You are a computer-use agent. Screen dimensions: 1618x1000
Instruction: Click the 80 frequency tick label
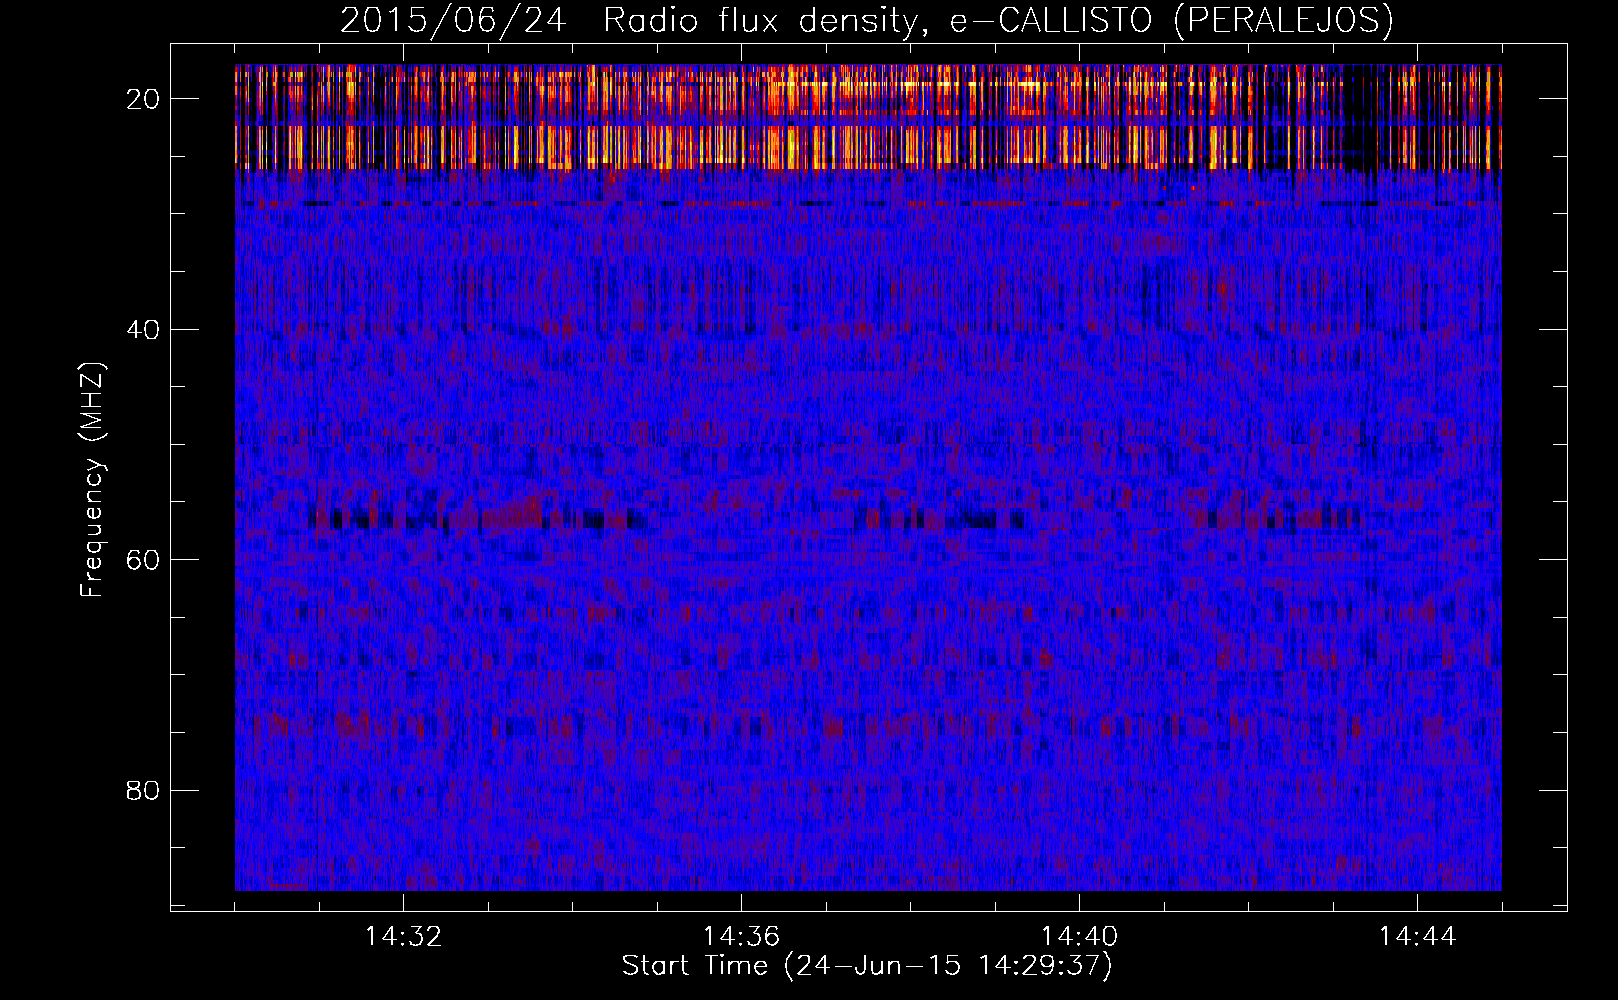(x=143, y=790)
